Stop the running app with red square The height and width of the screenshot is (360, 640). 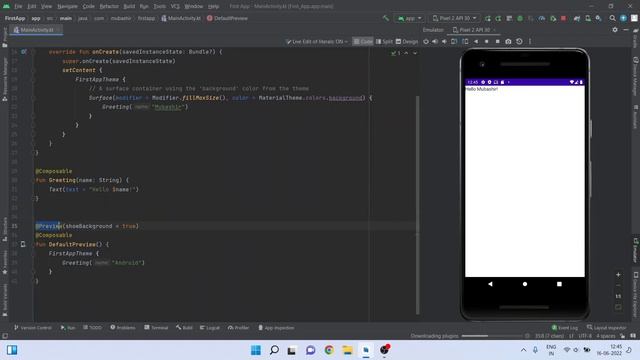tap(564, 18)
